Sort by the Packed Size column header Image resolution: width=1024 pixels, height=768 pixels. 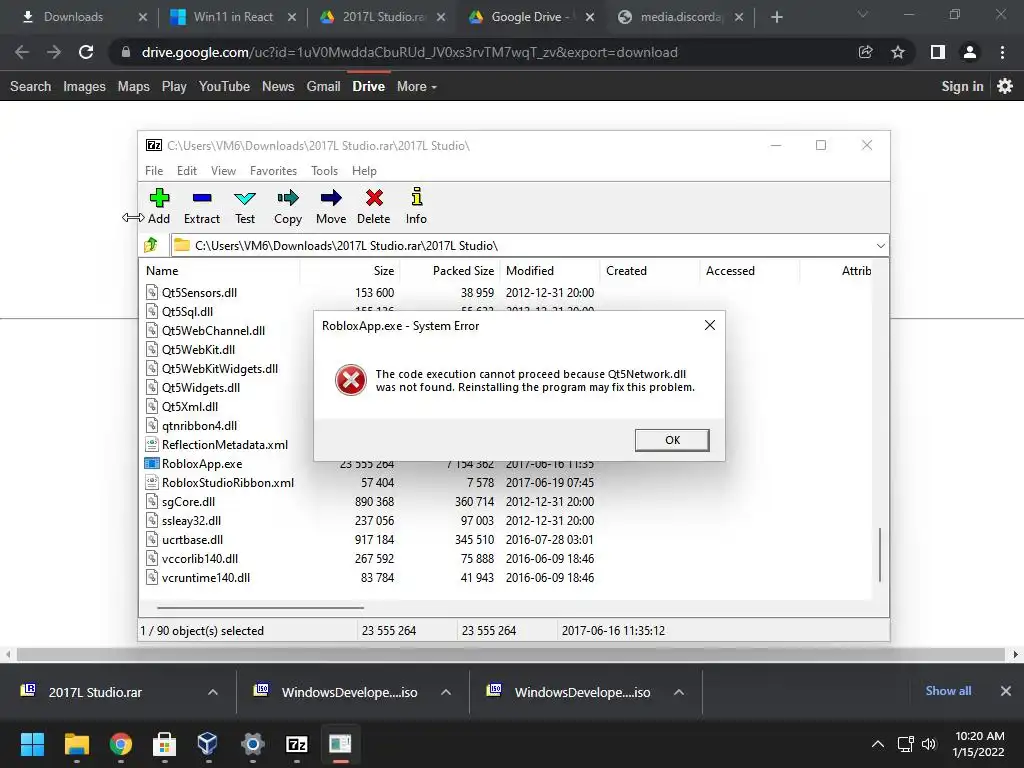tap(450, 270)
